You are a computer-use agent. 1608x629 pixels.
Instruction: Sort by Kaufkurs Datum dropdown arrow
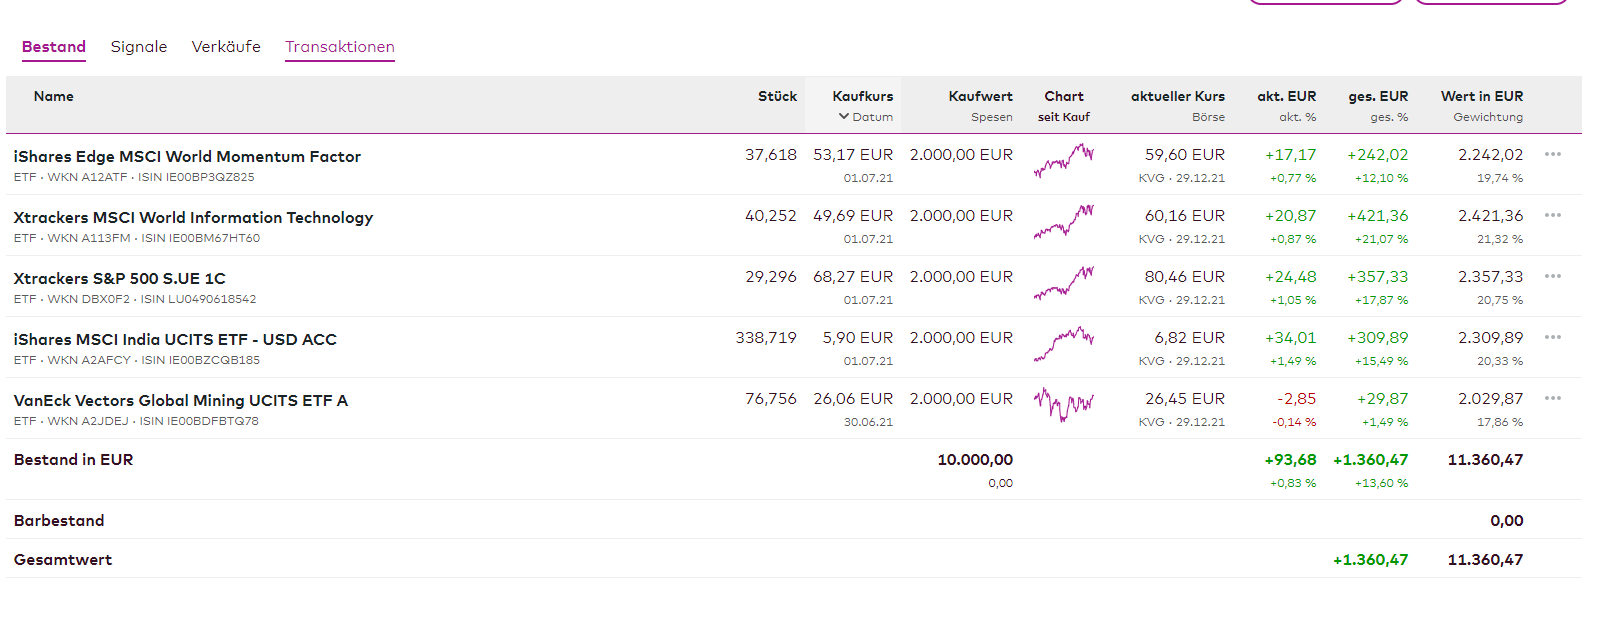[844, 117]
